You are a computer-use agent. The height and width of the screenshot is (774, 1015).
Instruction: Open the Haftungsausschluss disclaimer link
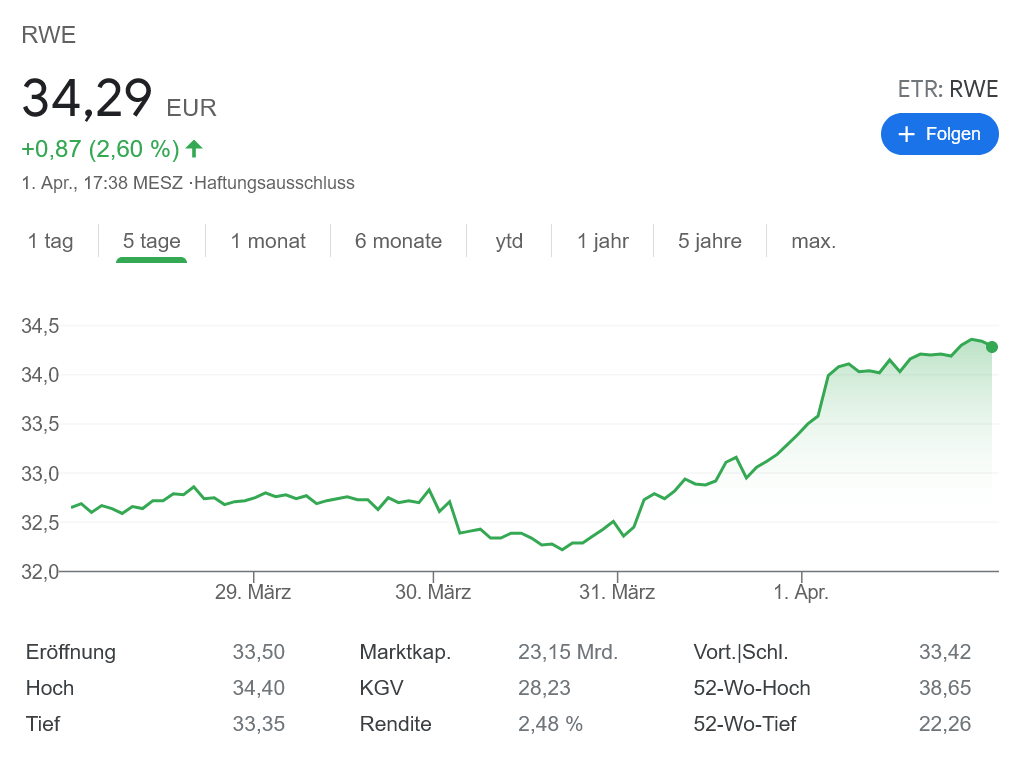(x=274, y=183)
